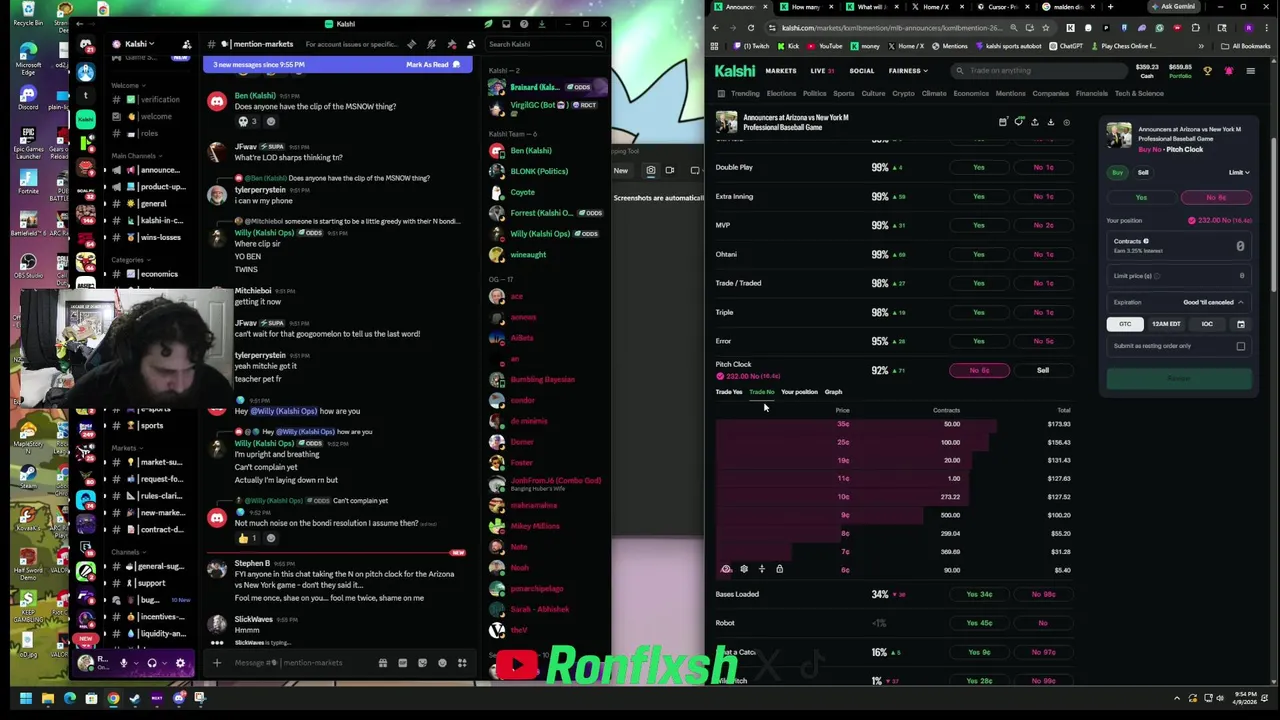Click No 2¢ button in MVP row
The image size is (1280, 720).
pos(1043,225)
